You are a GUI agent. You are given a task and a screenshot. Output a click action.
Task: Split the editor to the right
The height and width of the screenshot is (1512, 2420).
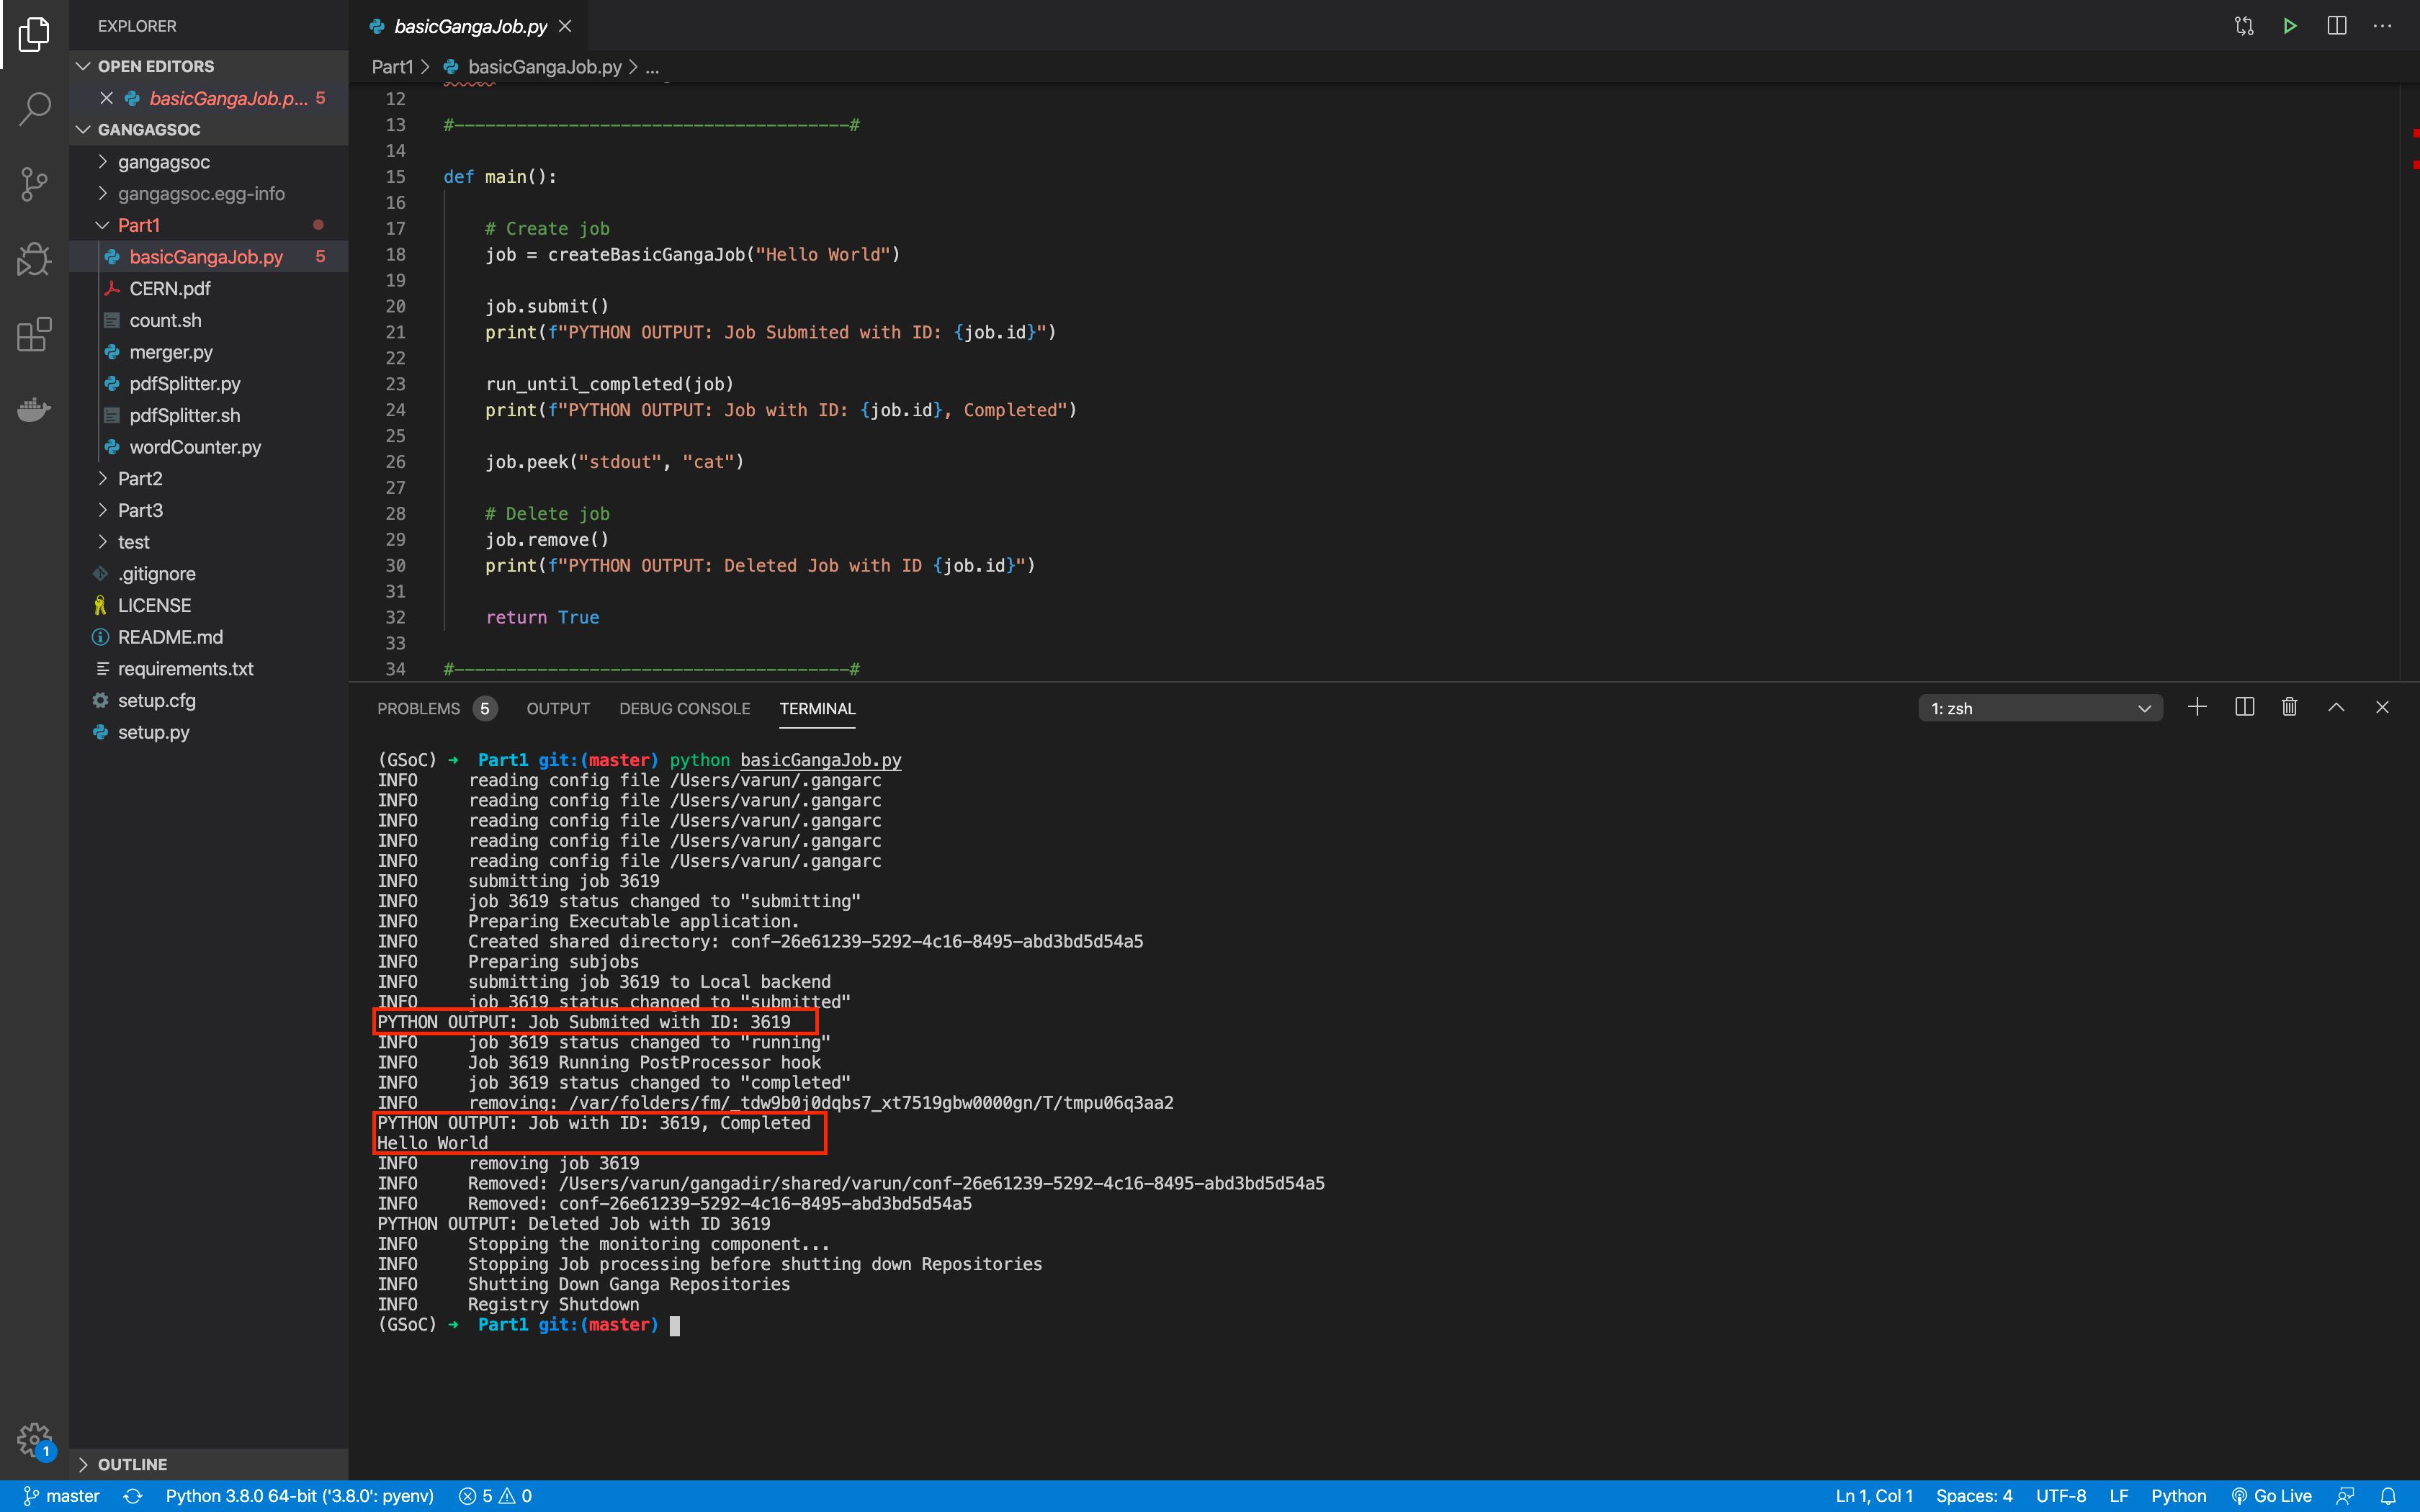click(2337, 26)
